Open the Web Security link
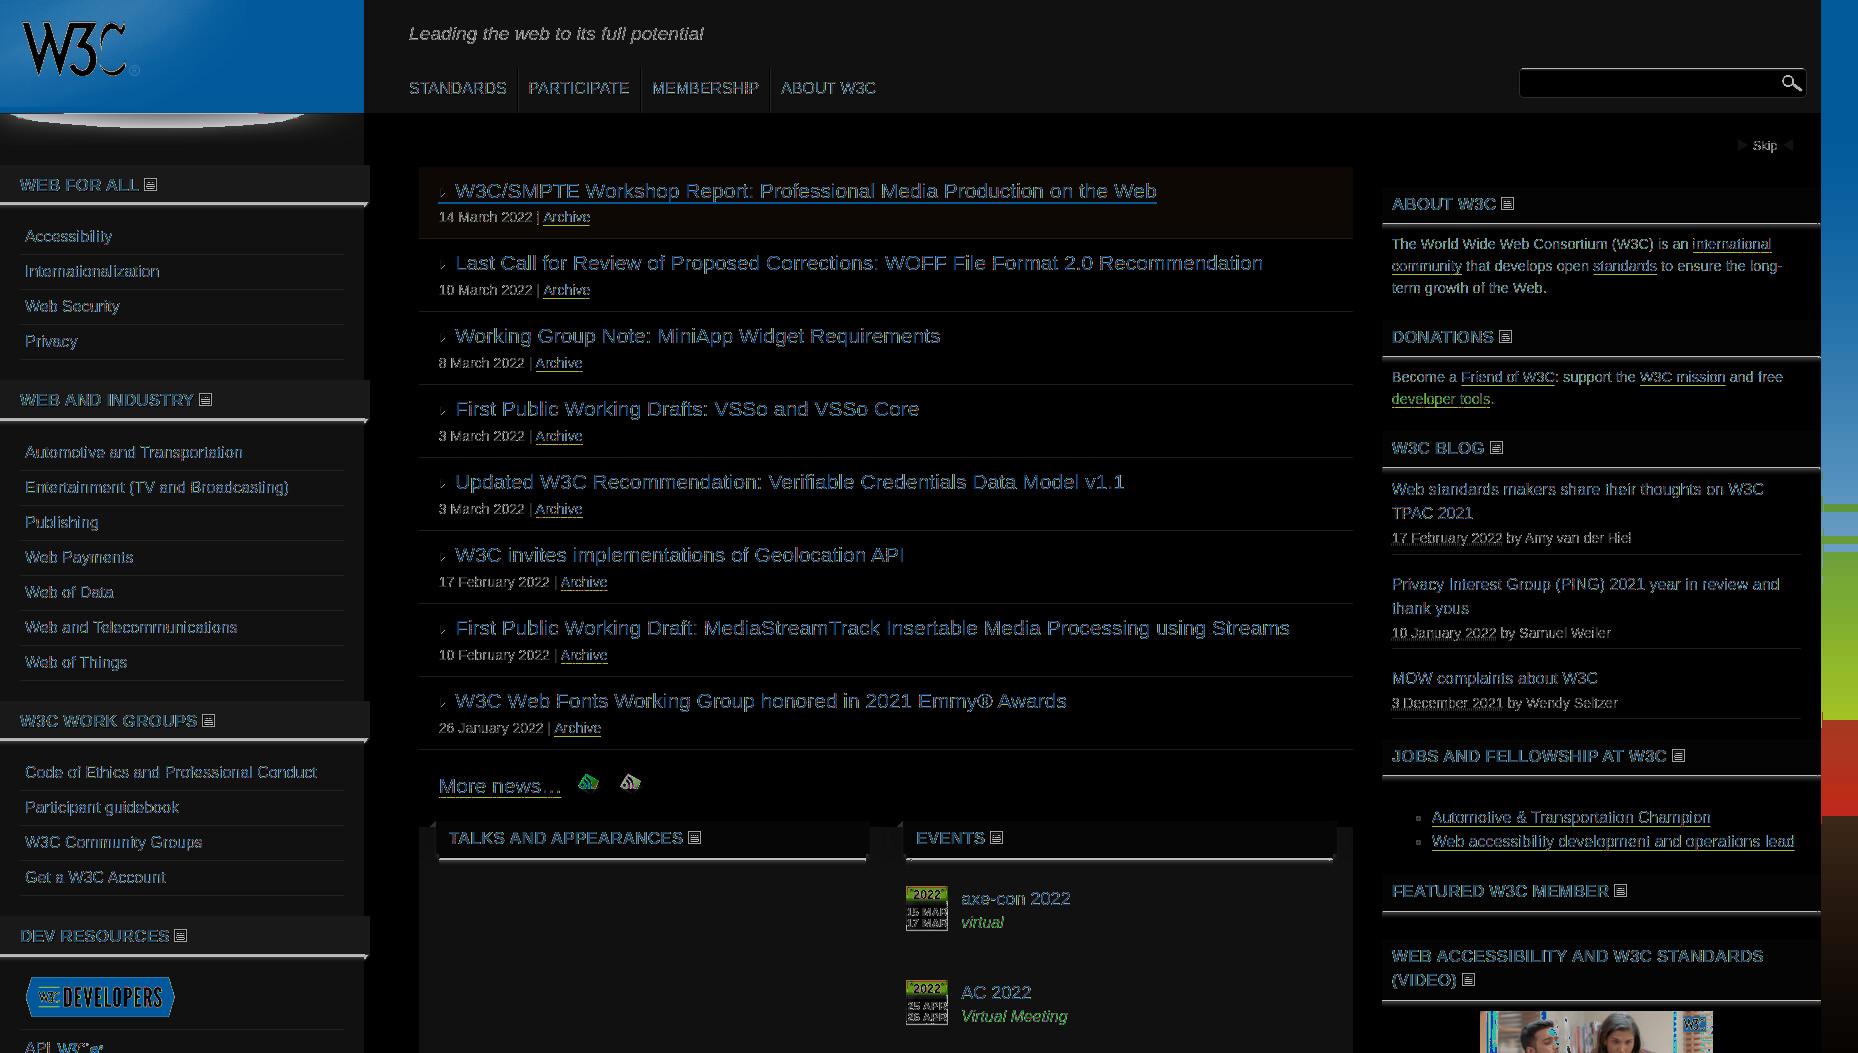Viewport: 1858px width, 1053px height. pos(72,306)
